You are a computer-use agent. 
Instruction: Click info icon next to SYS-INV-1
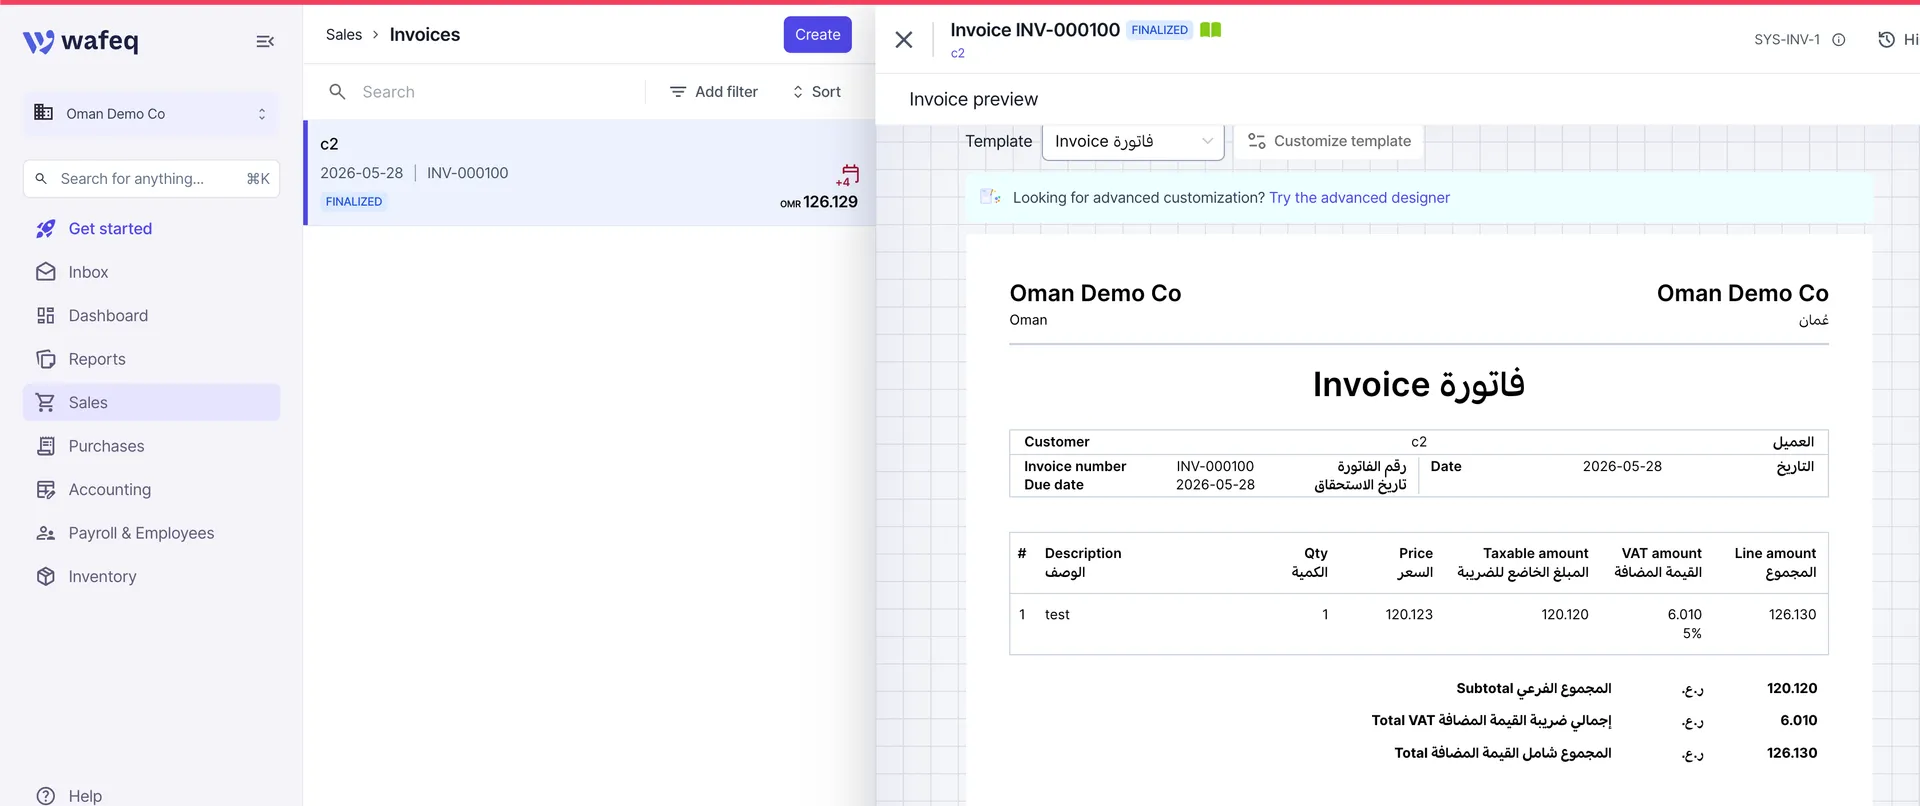pyautogui.click(x=1838, y=40)
